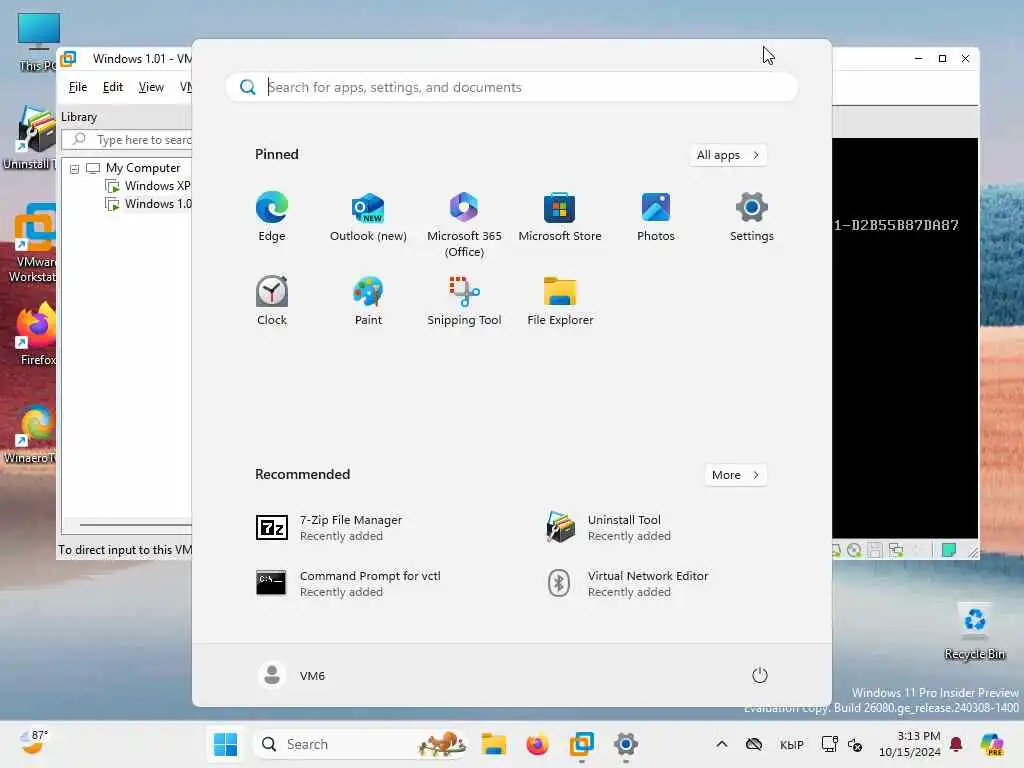The height and width of the screenshot is (768, 1024).
Task: Open Firefox from the taskbar
Action: click(x=537, y=744)
